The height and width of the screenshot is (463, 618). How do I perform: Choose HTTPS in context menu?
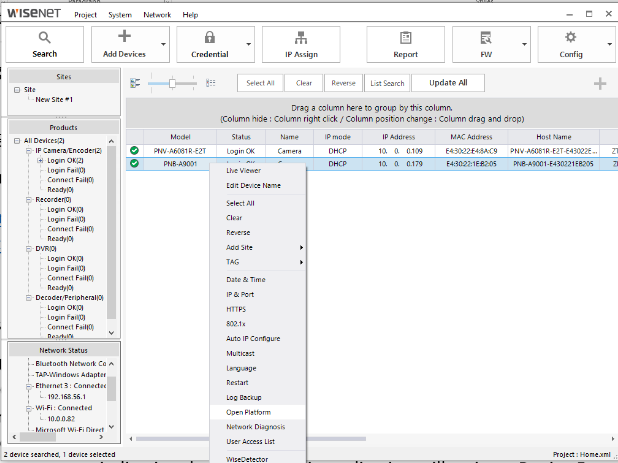(x=258, y=309)
